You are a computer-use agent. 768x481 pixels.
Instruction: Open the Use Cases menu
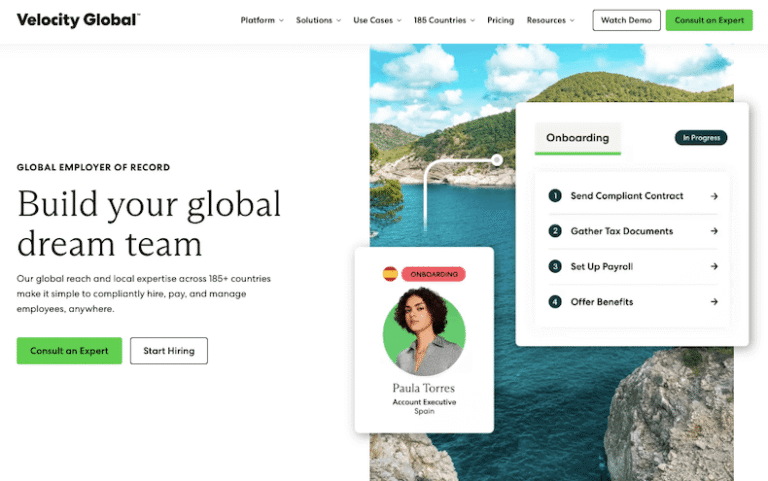373,20
